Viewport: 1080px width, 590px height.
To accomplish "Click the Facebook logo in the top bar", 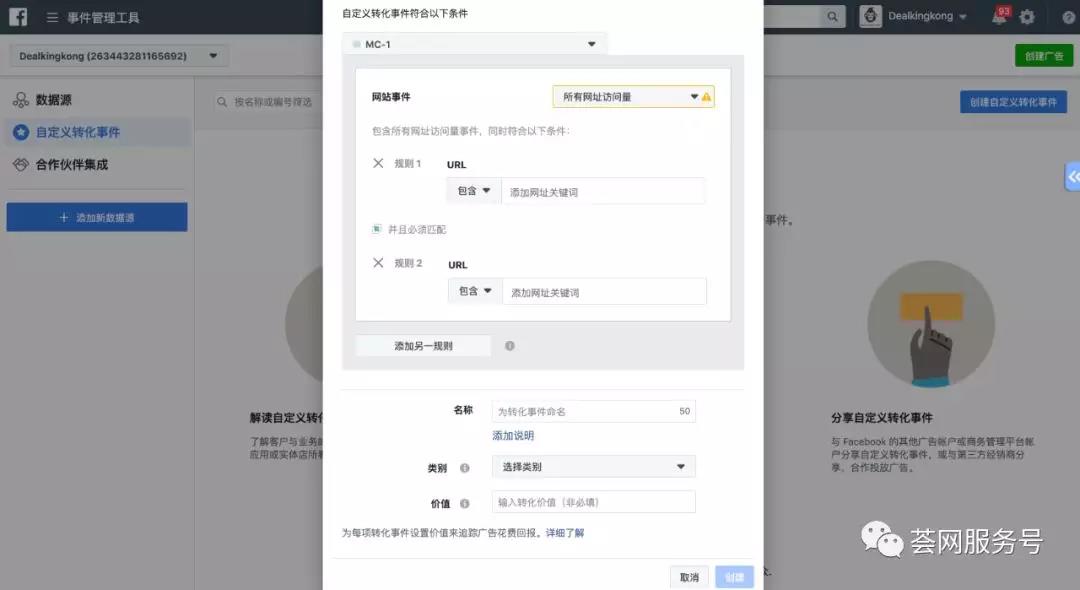I will (x=17, y=16).
